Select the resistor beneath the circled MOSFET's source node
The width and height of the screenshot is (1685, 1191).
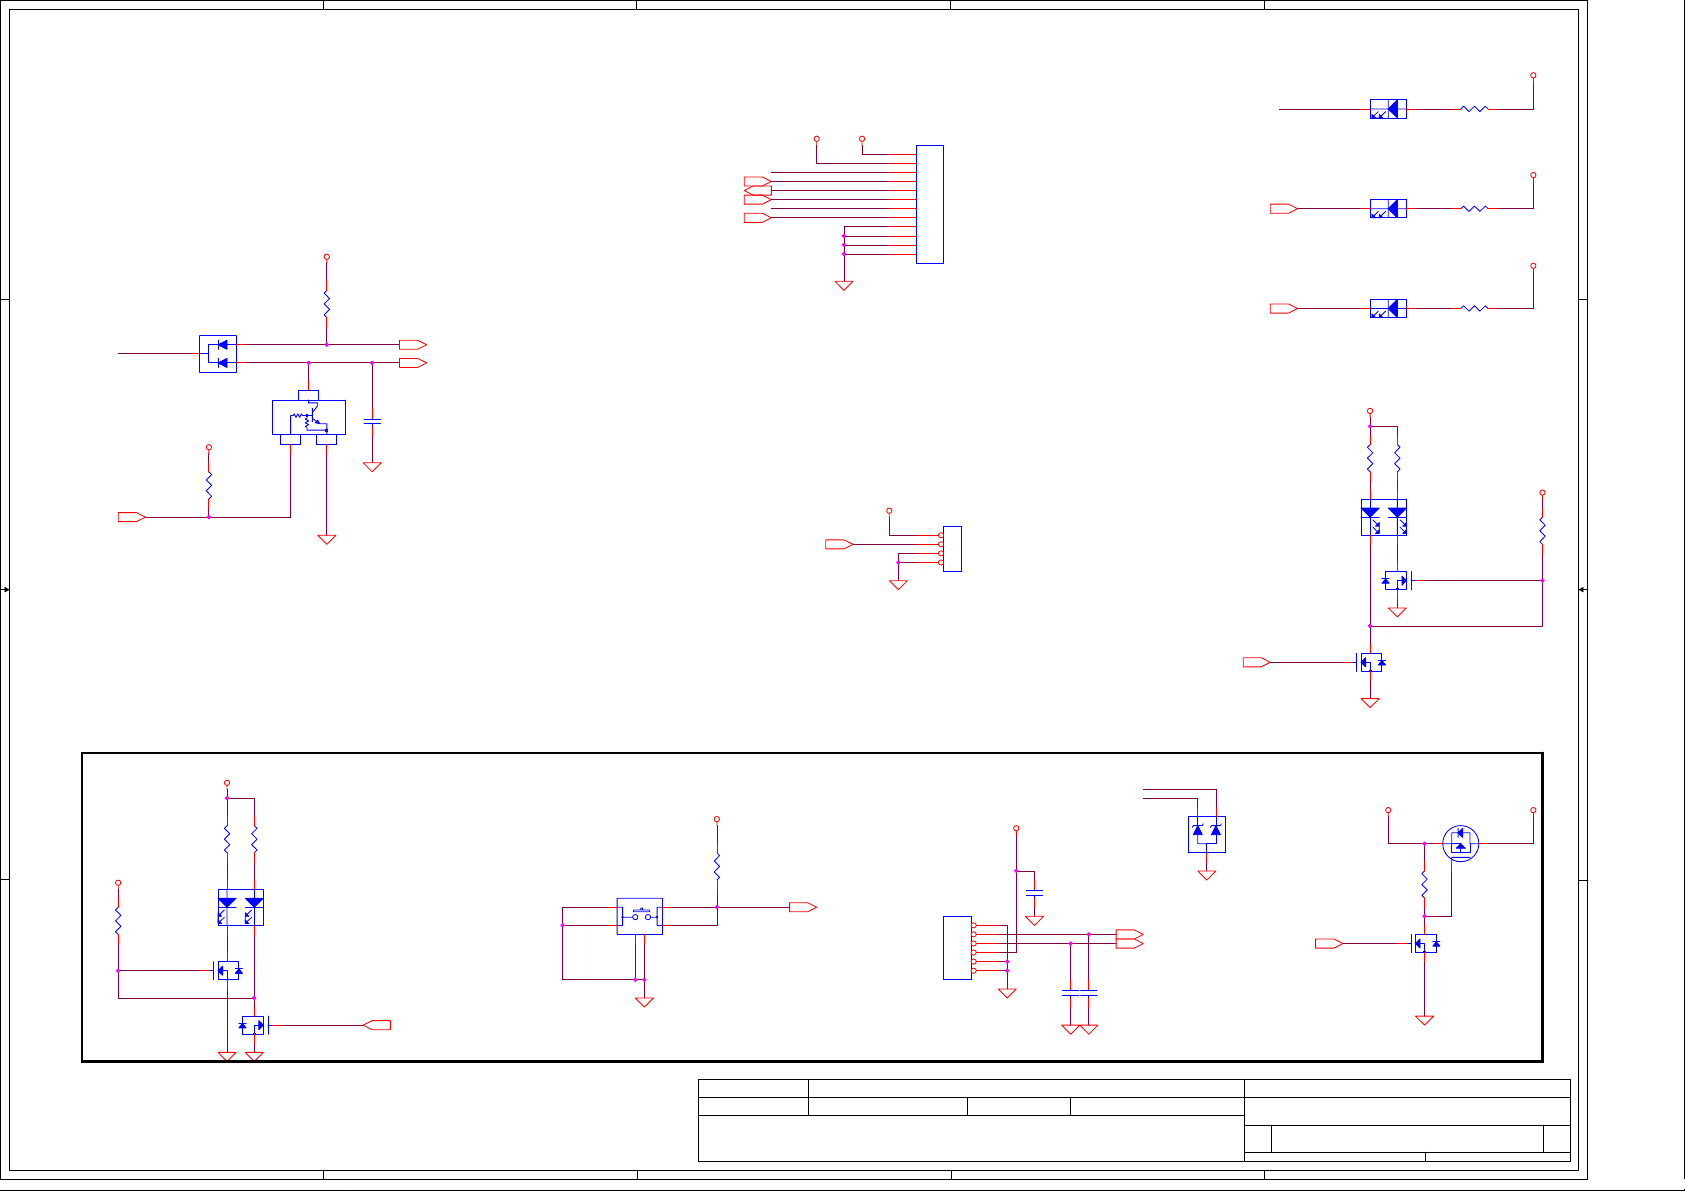coord(1424,885)
